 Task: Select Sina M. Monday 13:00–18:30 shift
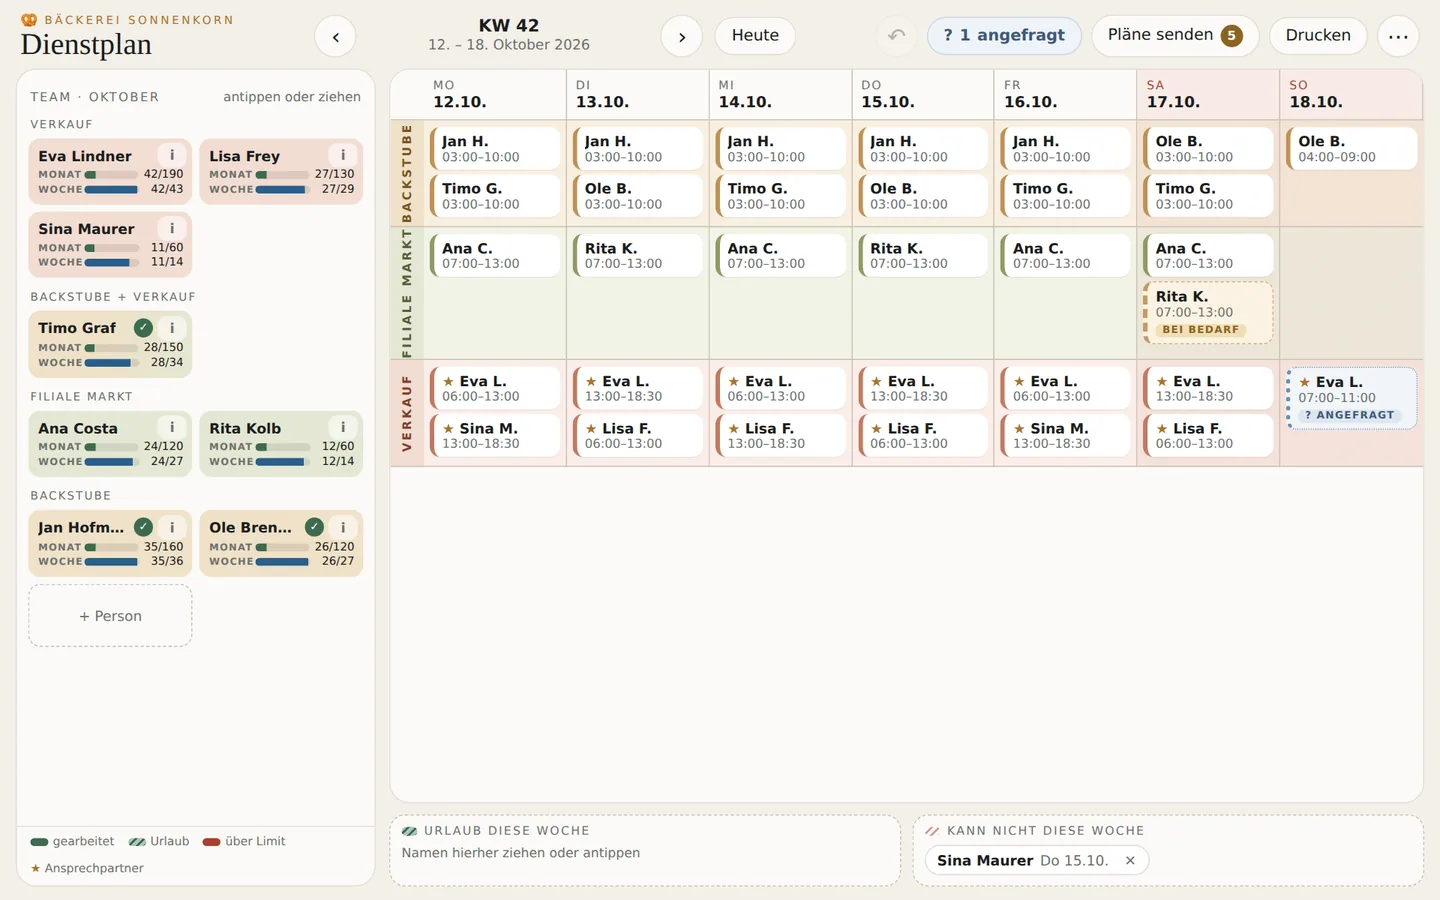tap(495, 435)
